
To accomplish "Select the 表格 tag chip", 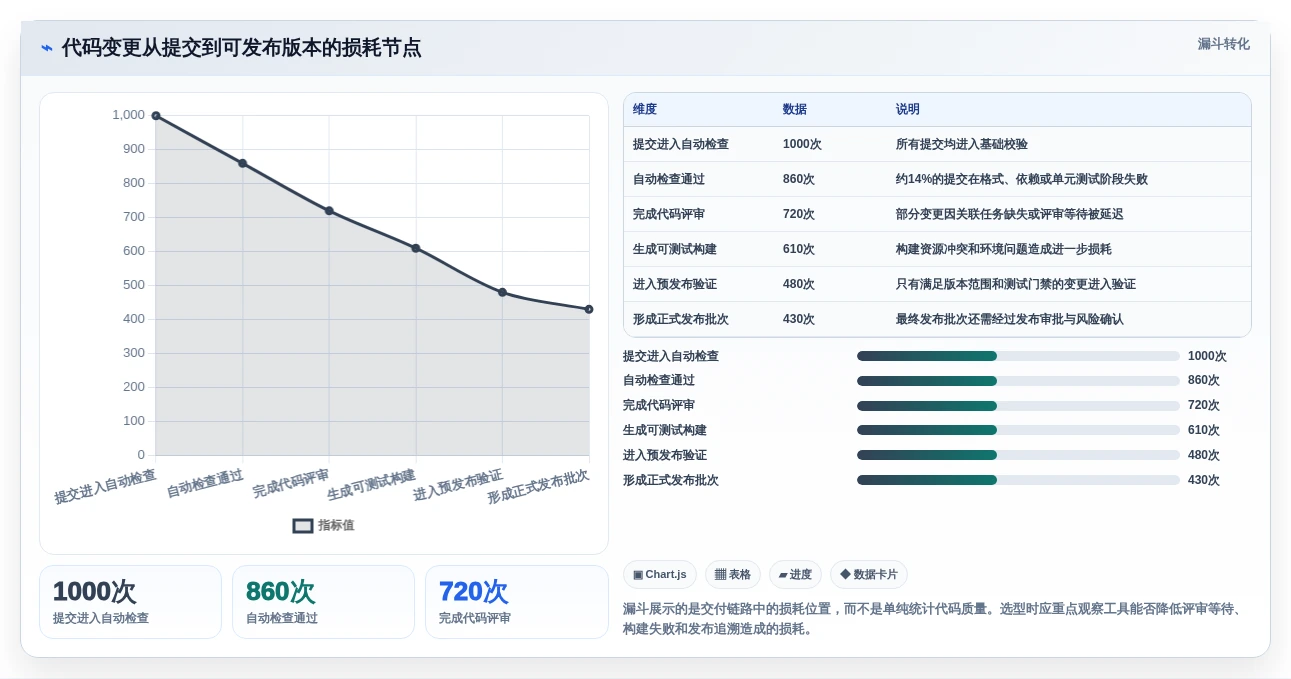I will coord(733,575).
